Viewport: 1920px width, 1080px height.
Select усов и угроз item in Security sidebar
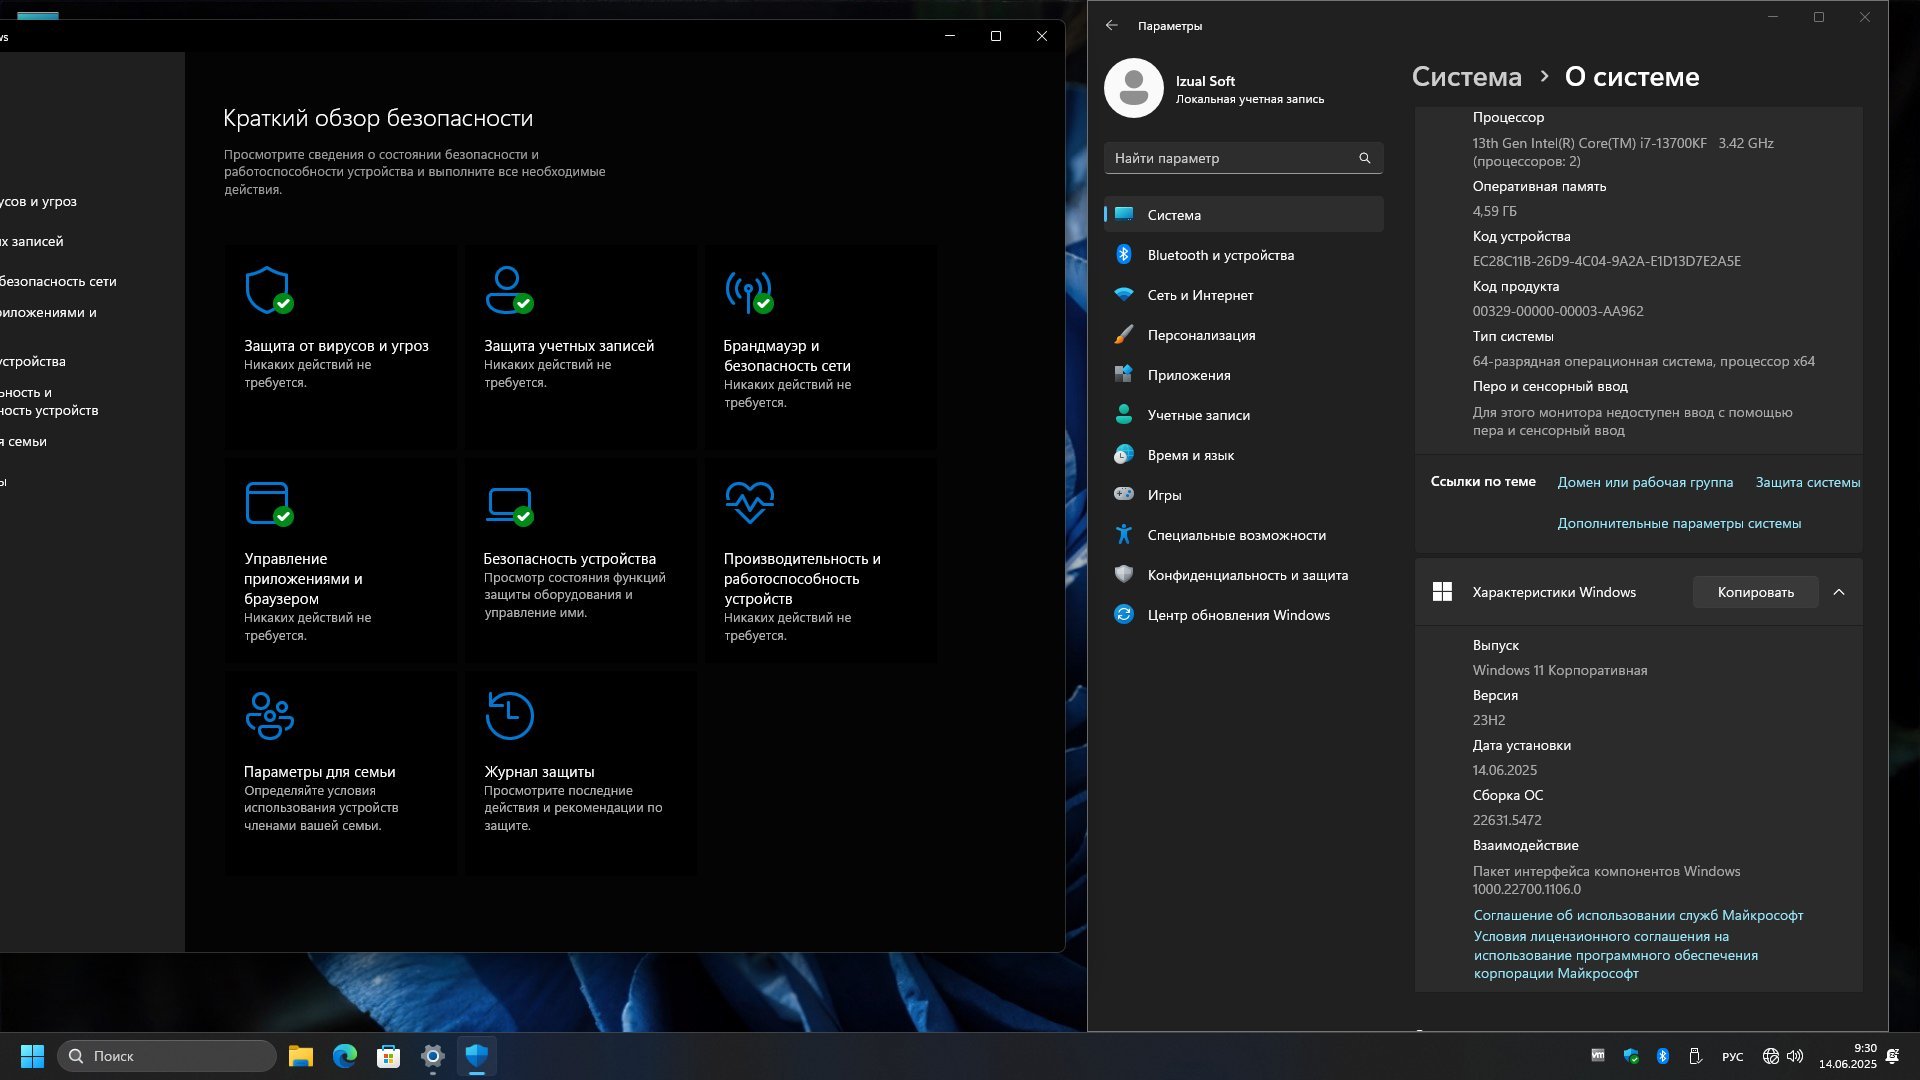38,201
